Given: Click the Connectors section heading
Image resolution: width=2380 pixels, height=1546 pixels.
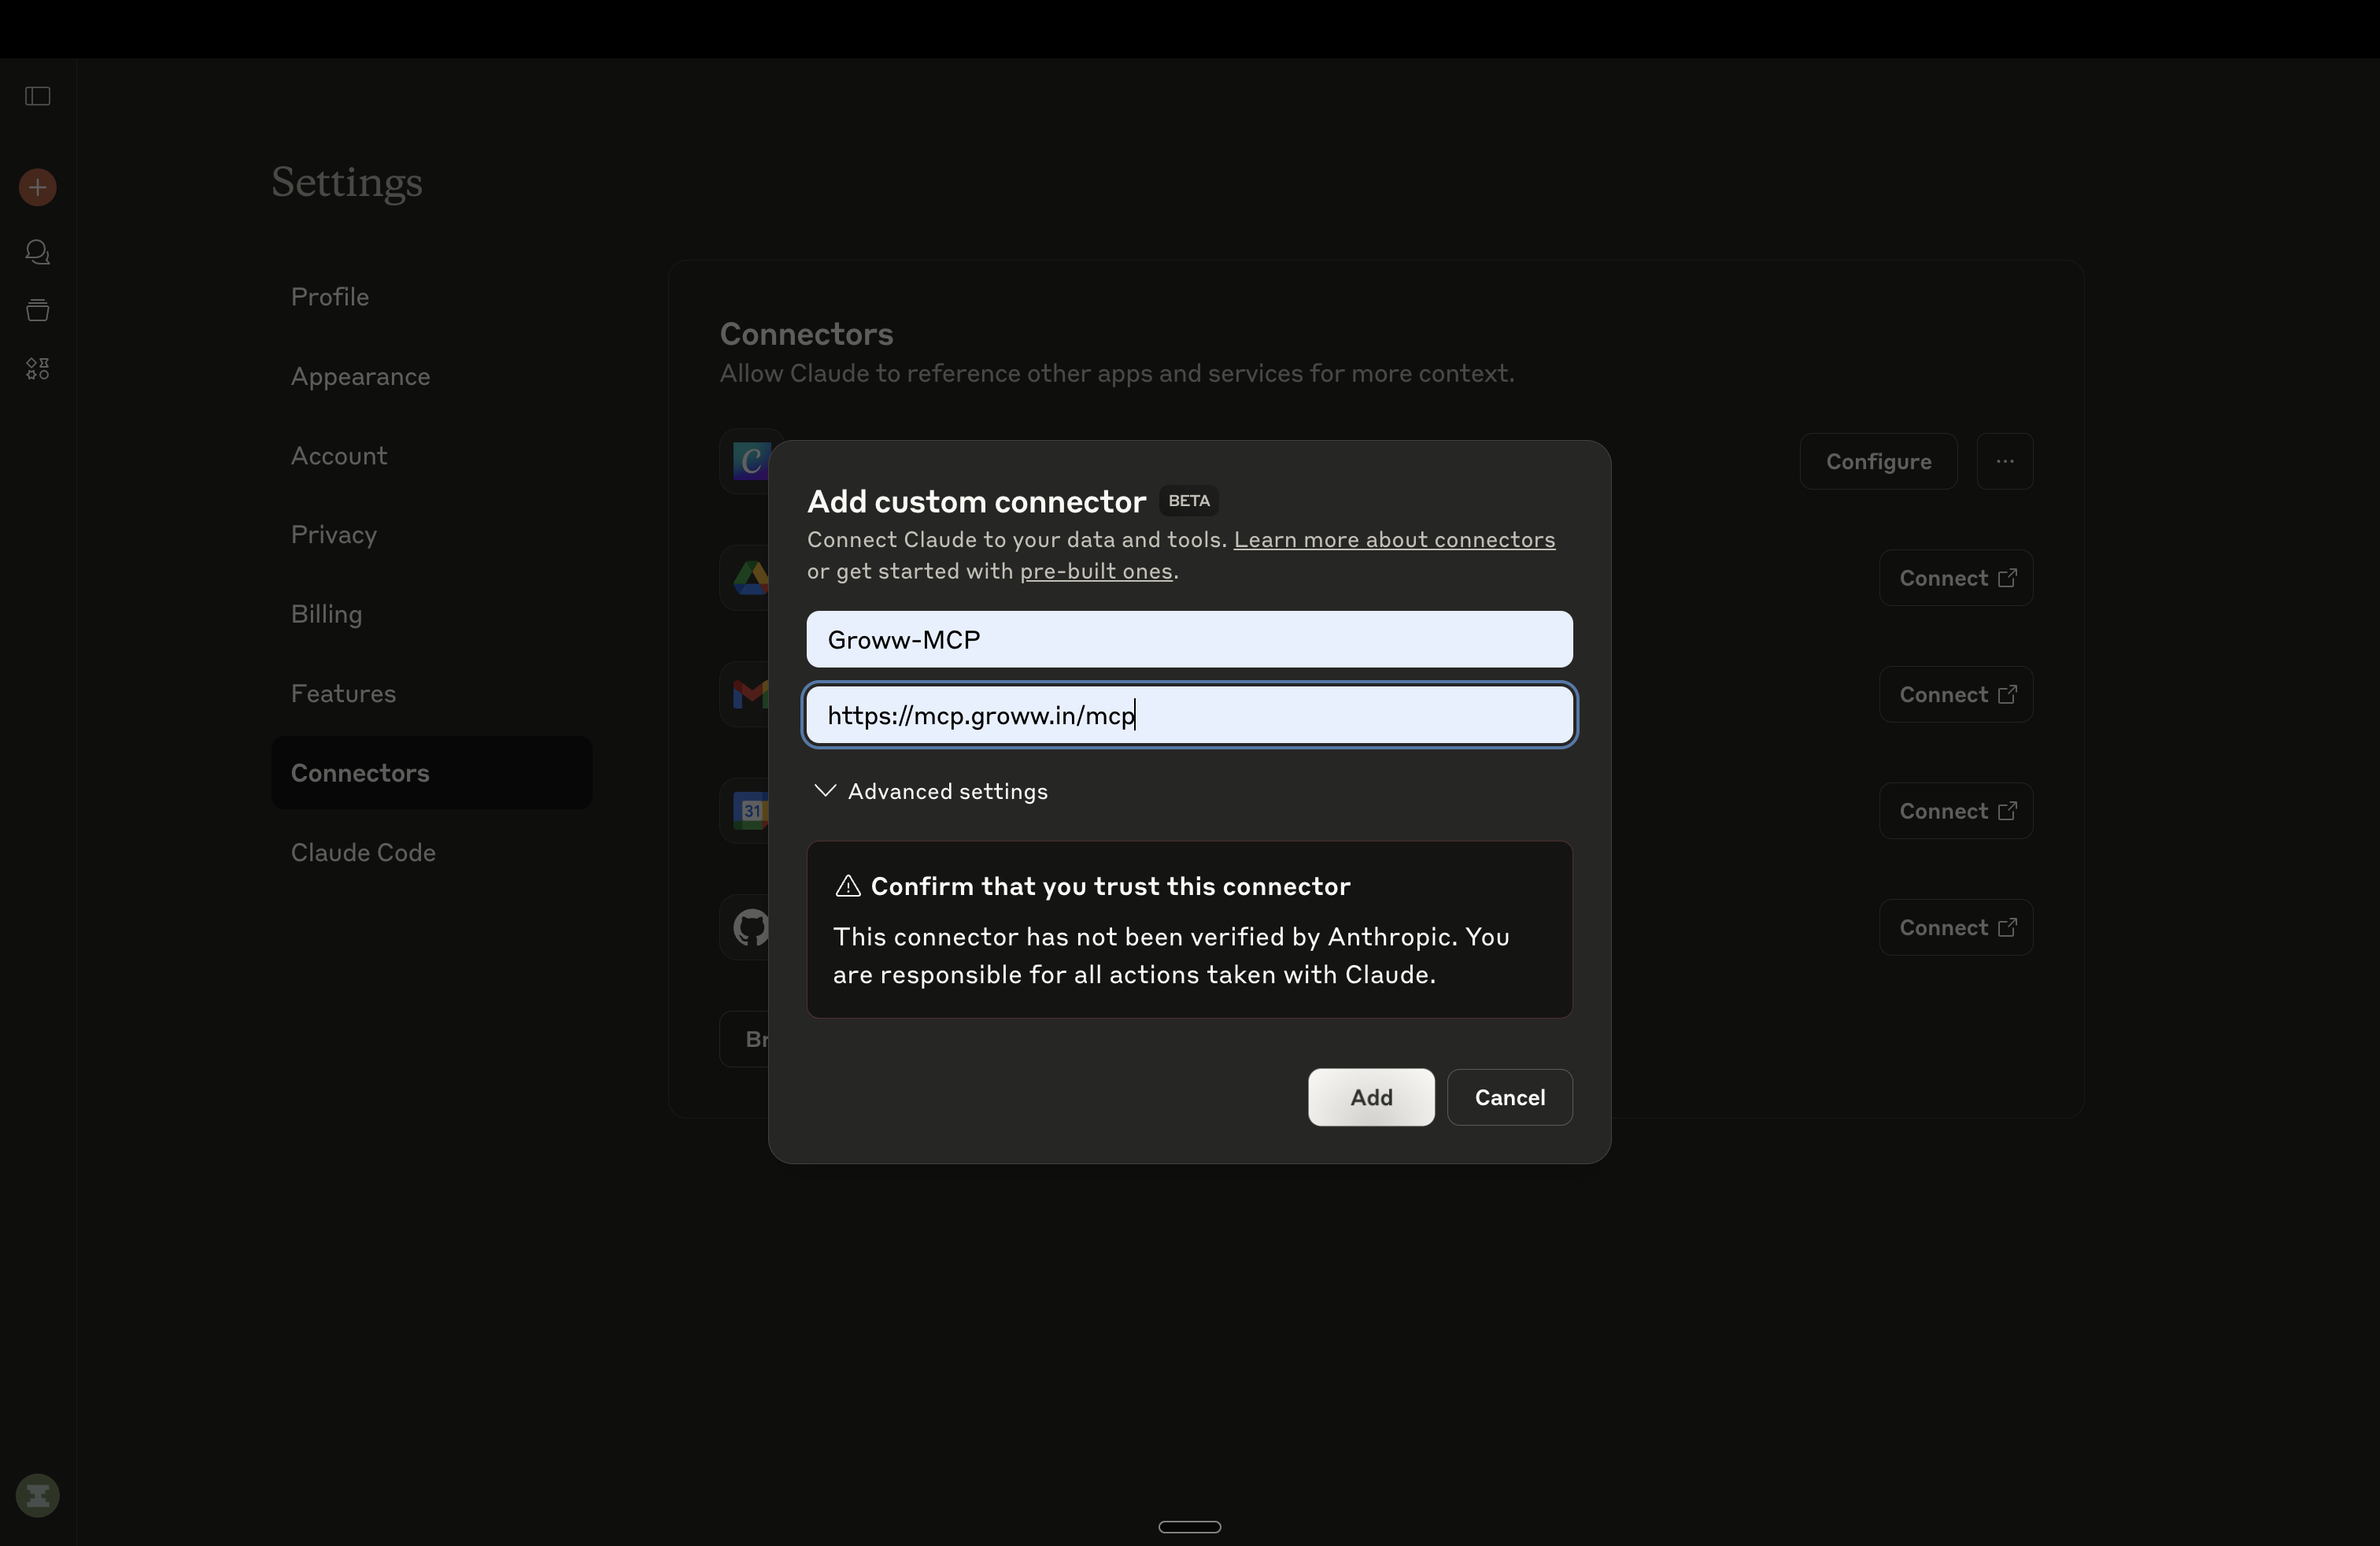Looking at the screenshot, I should (x=806, y=334).
